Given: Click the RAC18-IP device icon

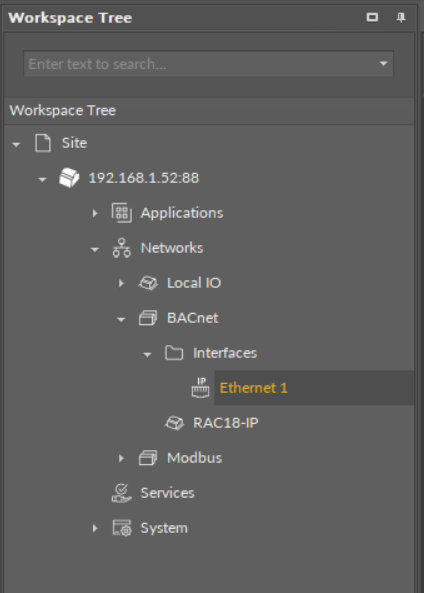Looking at the screenshot, I should pos(174,423).
